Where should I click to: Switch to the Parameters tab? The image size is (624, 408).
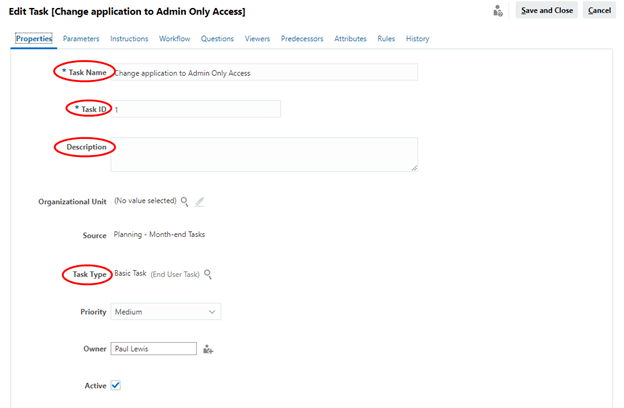coord(81,39)
